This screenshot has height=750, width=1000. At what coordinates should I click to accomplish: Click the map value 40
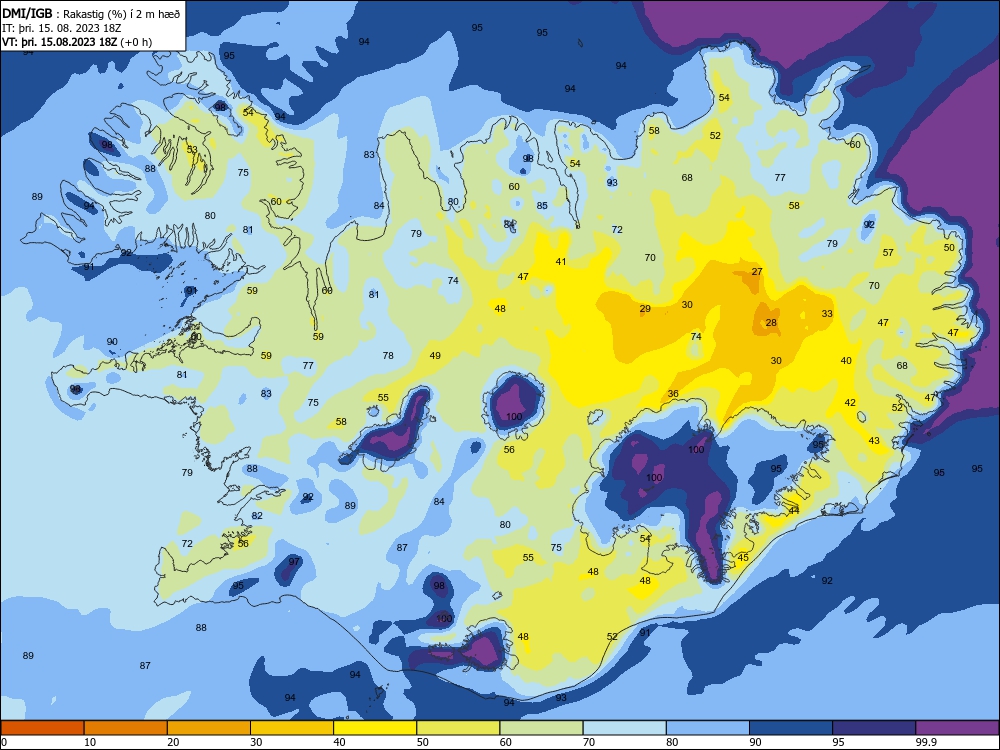click(x=846, y=361)
